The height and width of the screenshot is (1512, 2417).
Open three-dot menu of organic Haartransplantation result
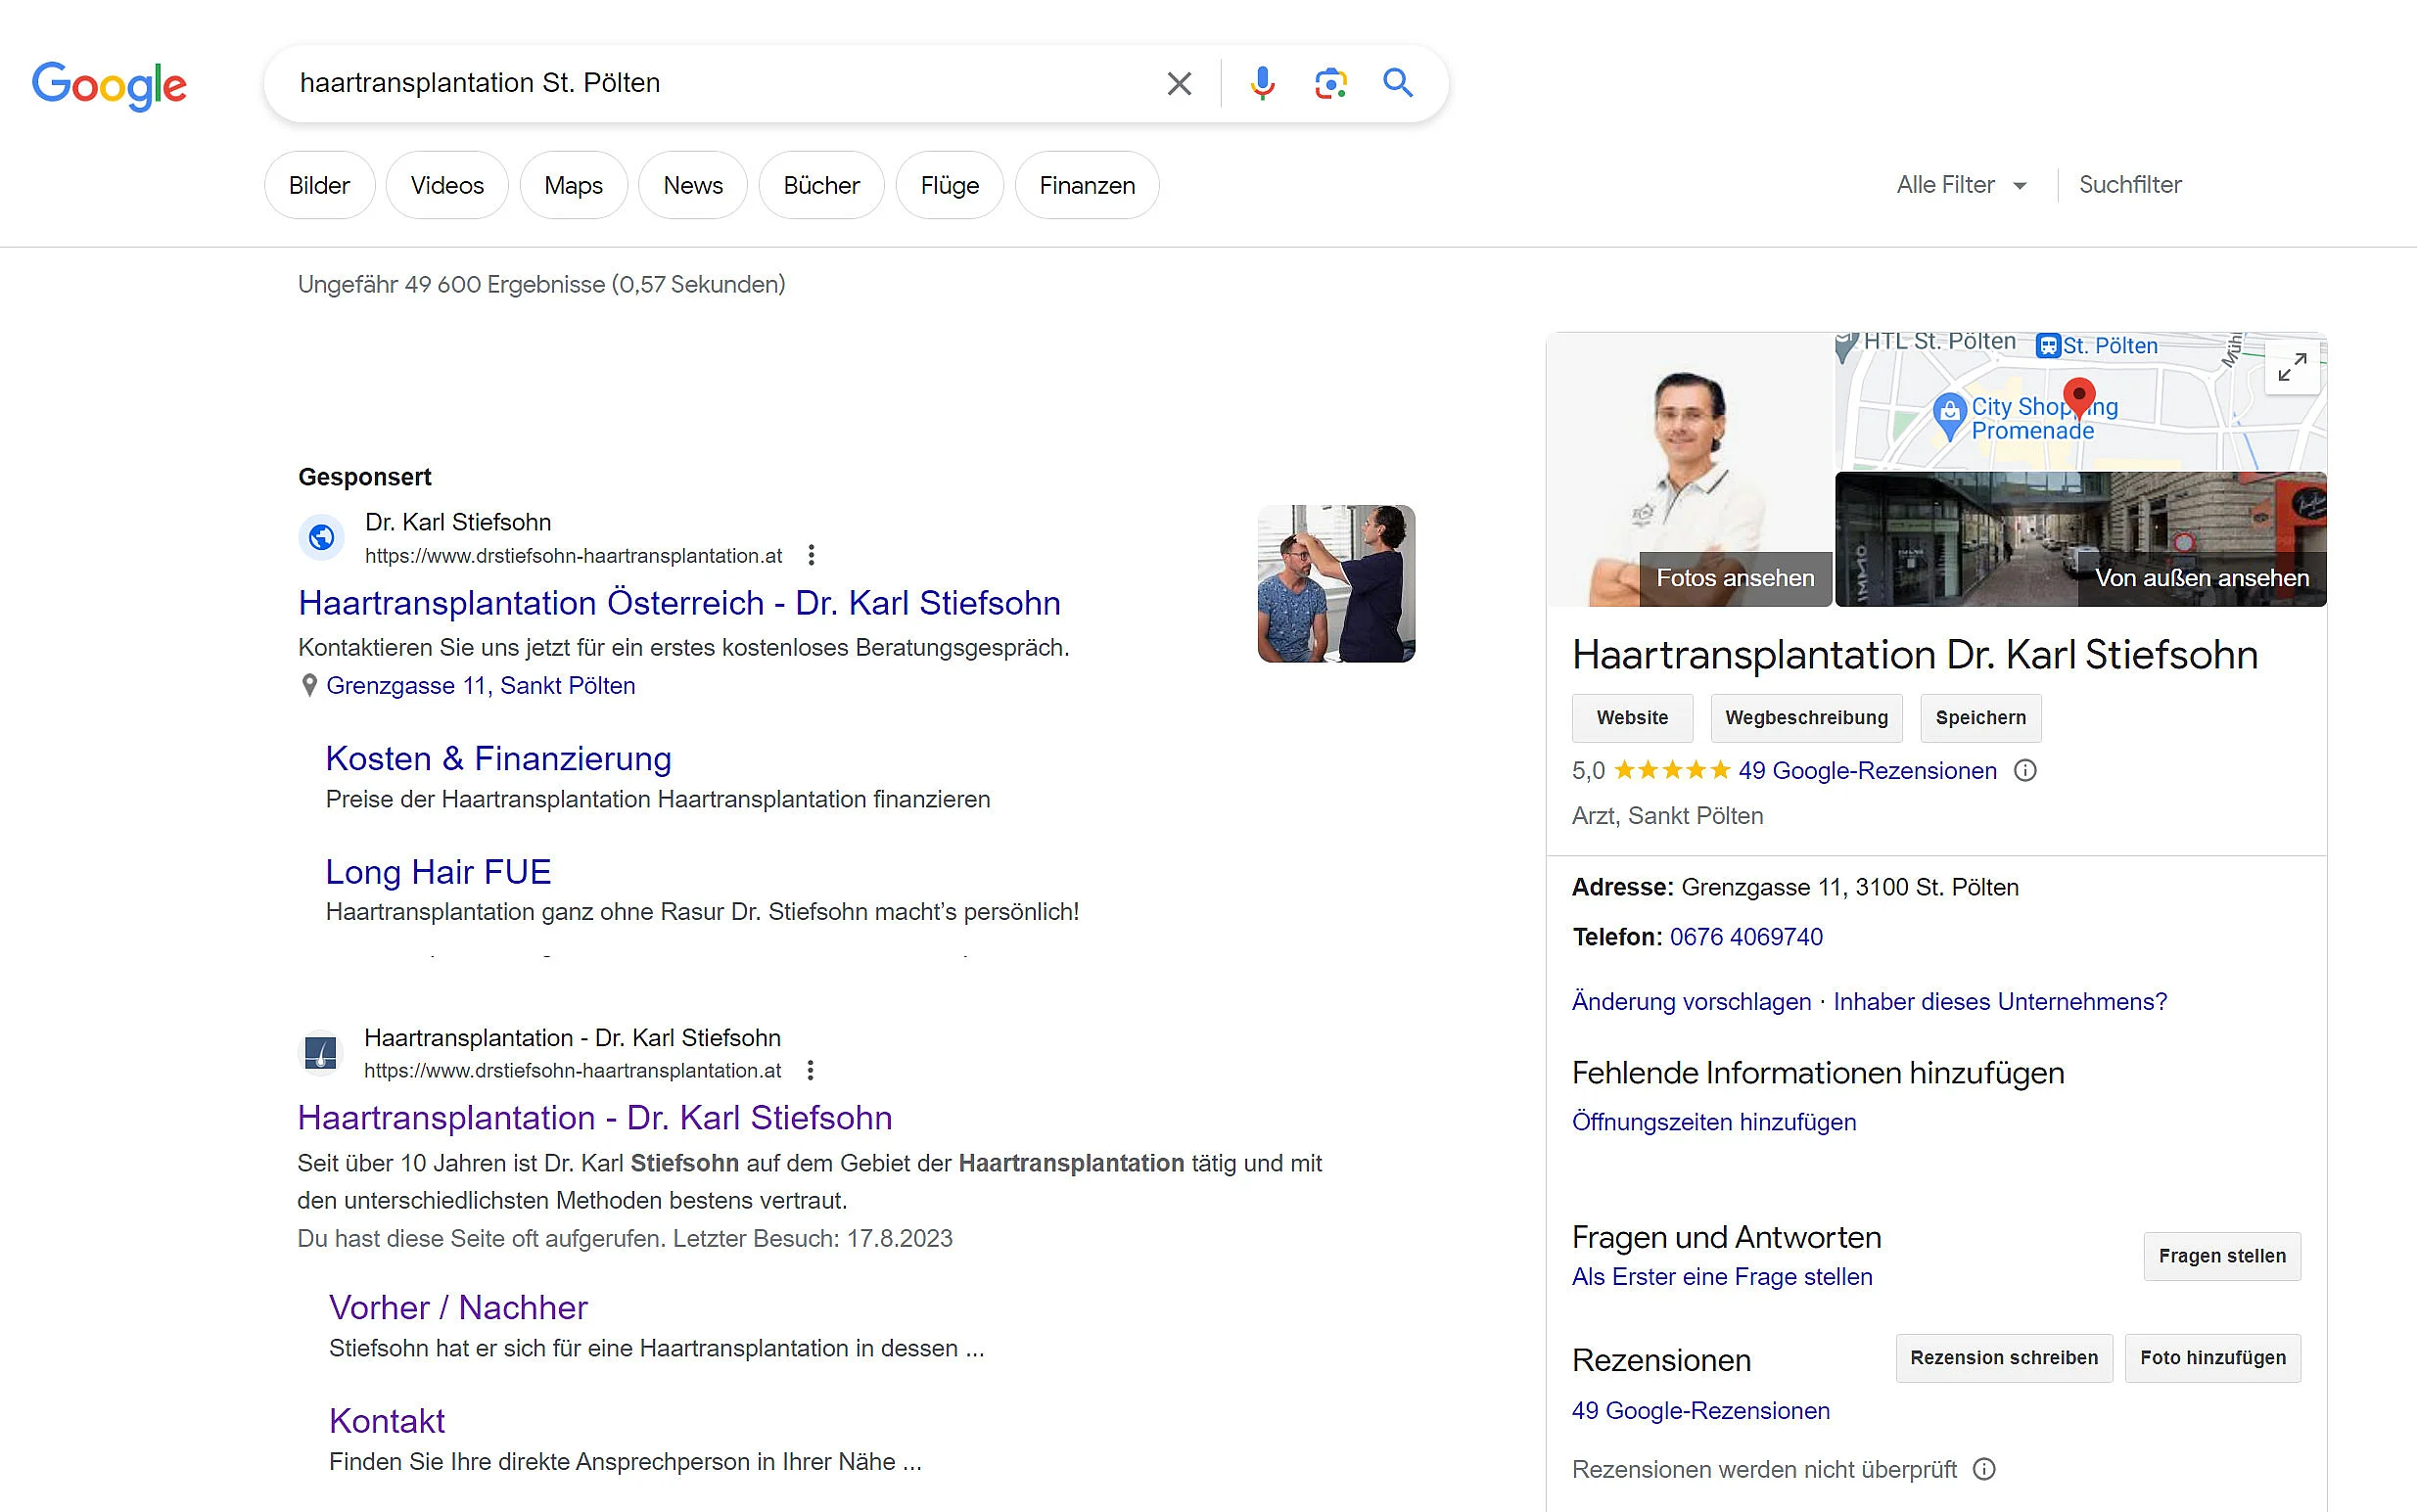click(810, 1071)
